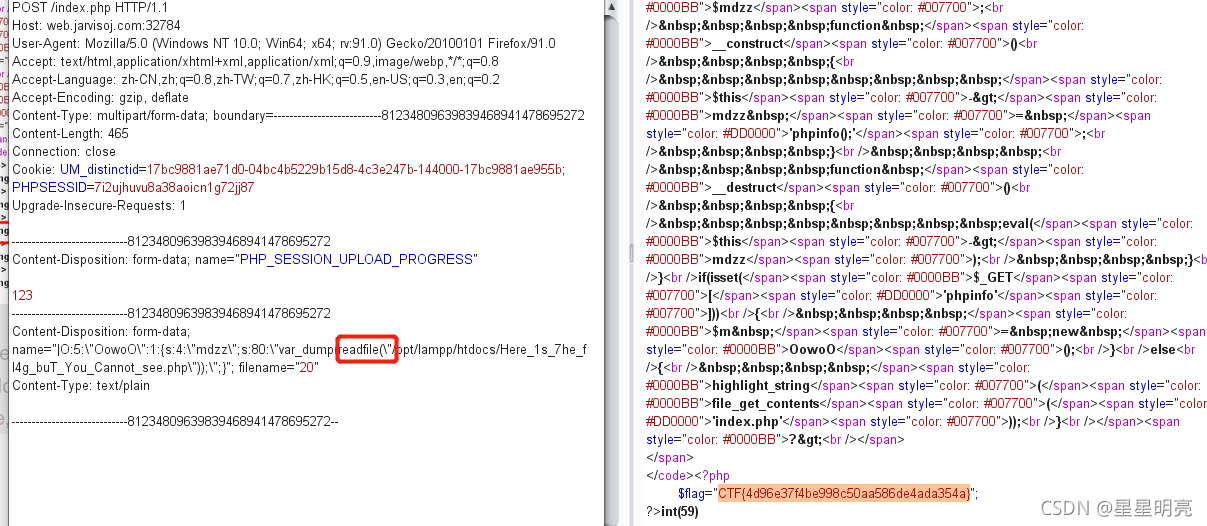Select the 'Accept: text/html' header line
The width and height of the screenshot is (1207, 526).
255,62
